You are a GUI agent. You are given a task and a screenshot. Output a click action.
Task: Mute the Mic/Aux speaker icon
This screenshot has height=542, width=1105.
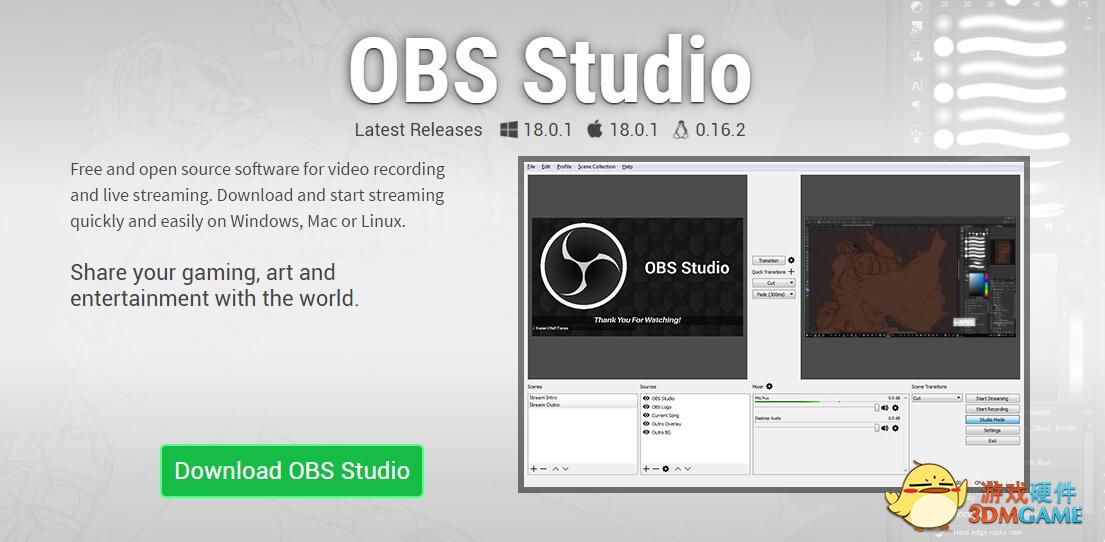(885, 407)
